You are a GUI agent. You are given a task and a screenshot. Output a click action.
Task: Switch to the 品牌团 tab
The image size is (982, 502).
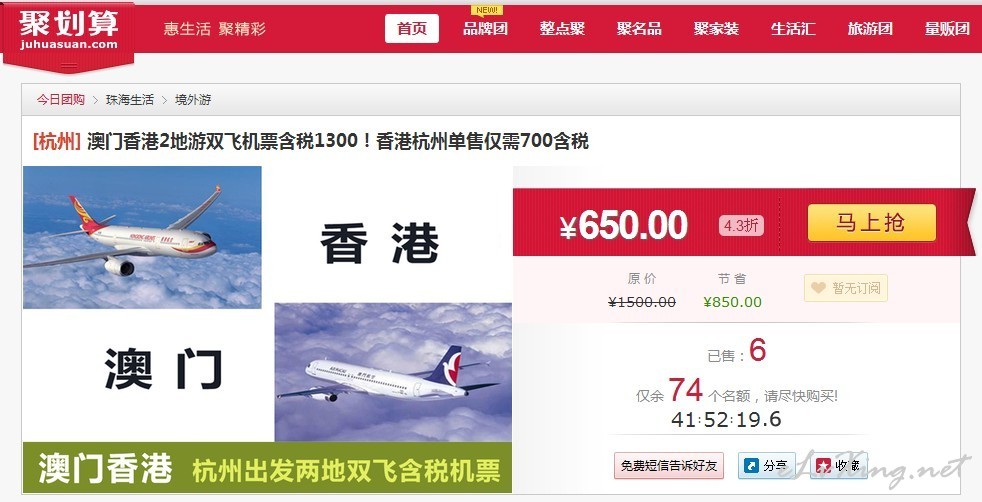point(485,29)
